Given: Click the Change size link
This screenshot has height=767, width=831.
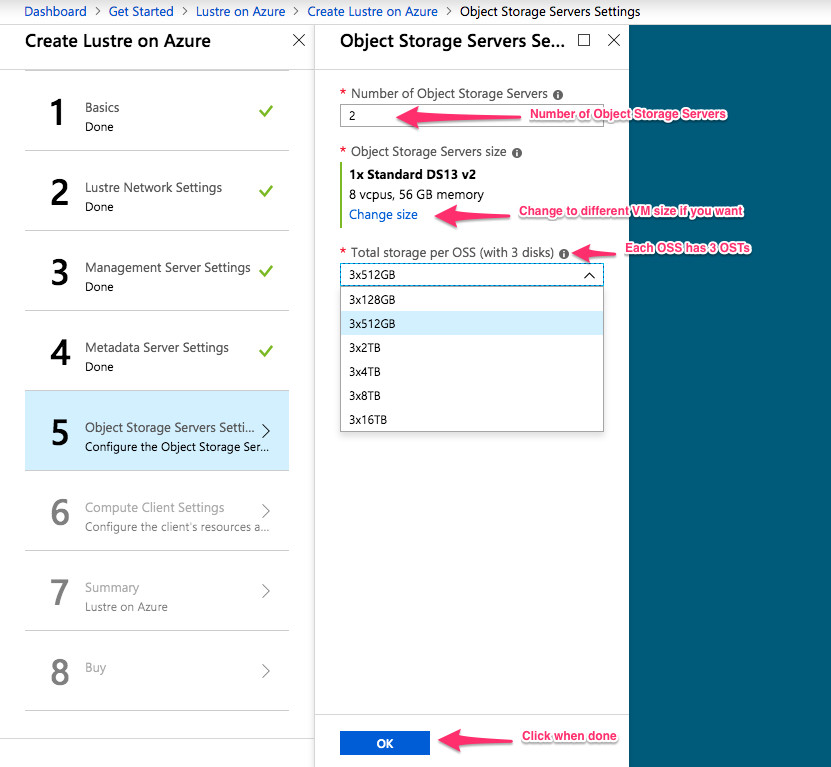Looking at the screenshot, I should coord(383,215).
